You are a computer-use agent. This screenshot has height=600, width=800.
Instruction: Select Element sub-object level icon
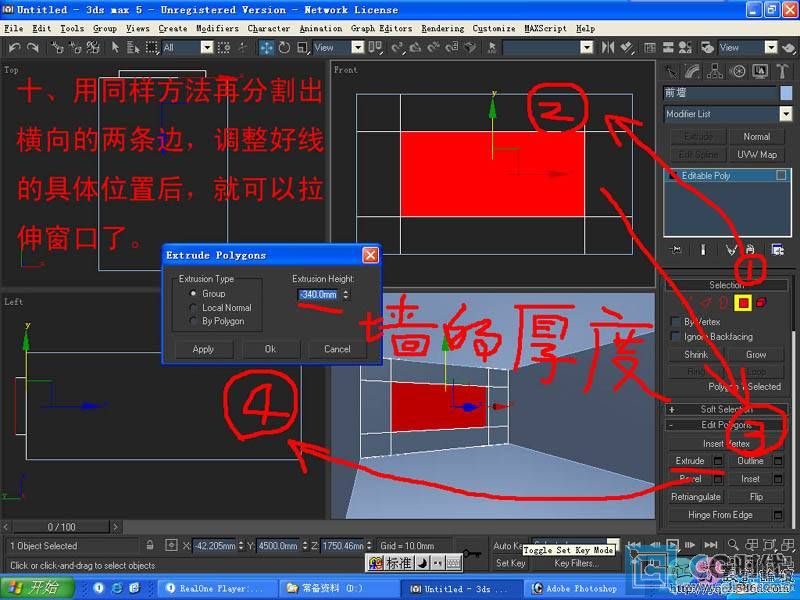click(x=761, y=303)
